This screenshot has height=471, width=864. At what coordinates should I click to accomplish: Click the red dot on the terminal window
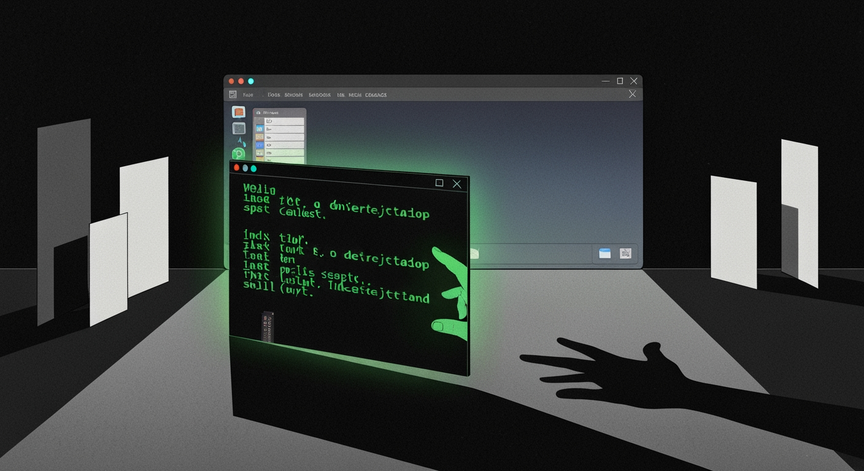click(236, 168)
